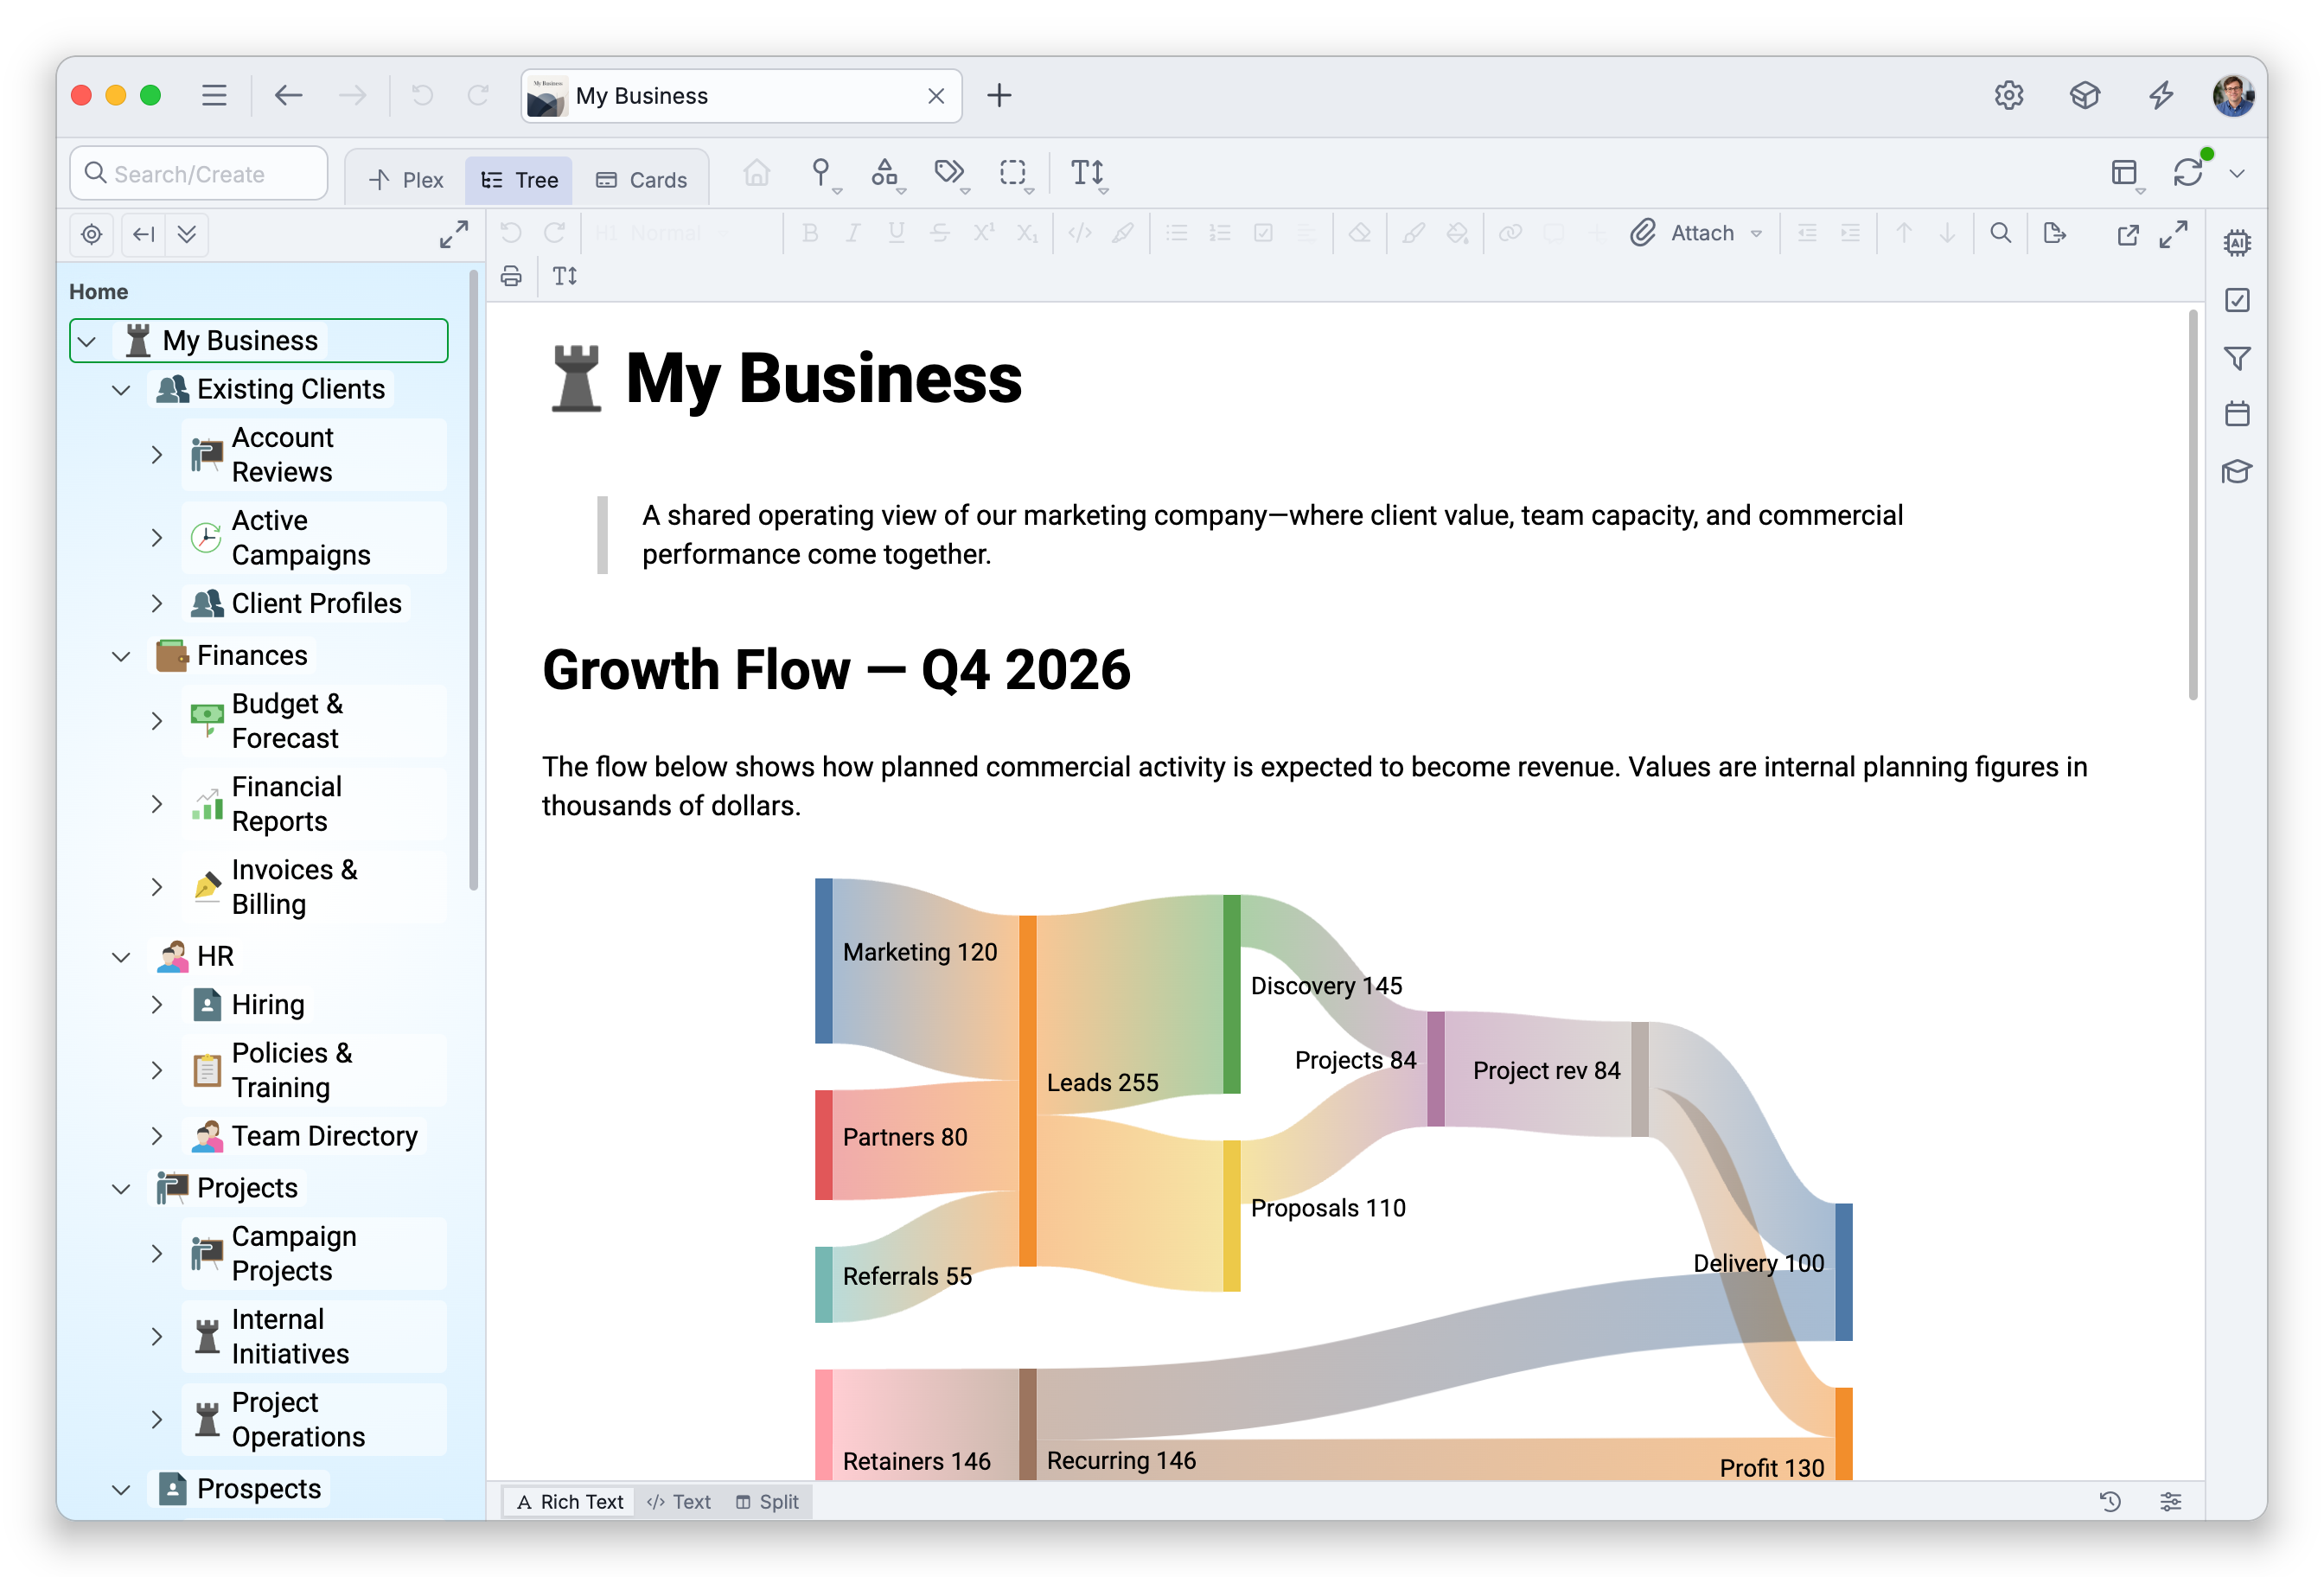Viewport: 2324px width, 1577px height.
Task: Click the AI chip icon in right sidebar
Action: pos(2237,242)
